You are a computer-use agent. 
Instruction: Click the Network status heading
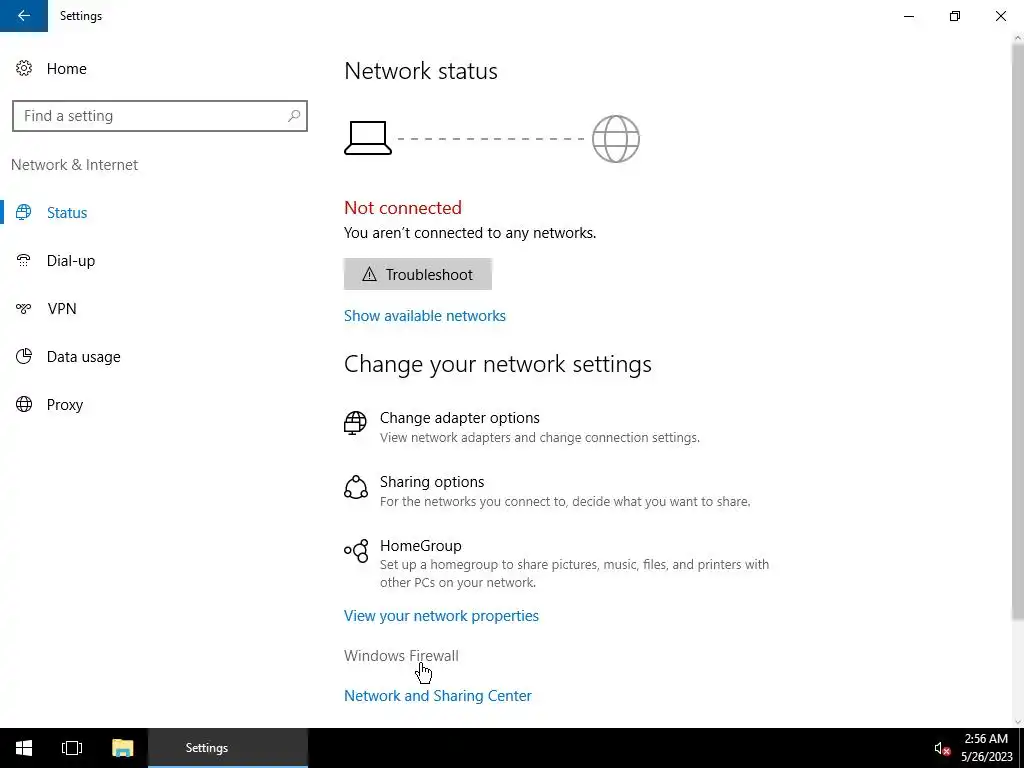coord(421,71)
